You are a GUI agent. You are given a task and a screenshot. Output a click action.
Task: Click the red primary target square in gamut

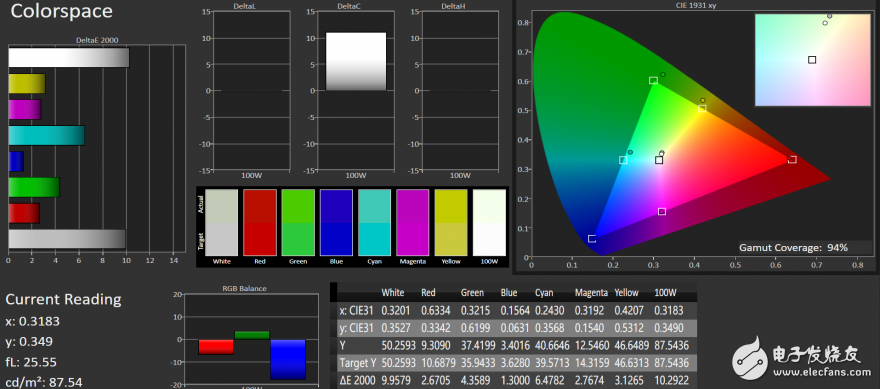tap(792, 159)
